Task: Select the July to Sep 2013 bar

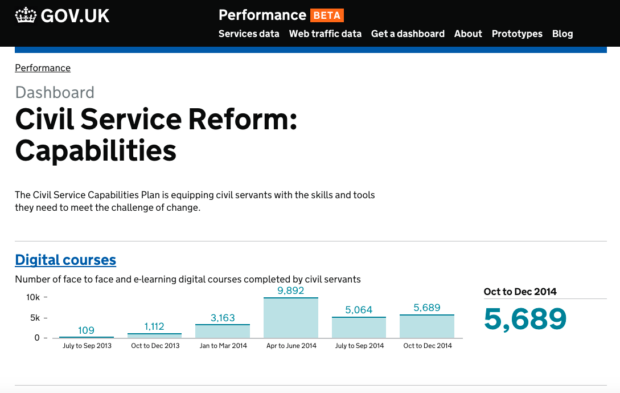Action: pyautogui.click(x=87, y=337)
